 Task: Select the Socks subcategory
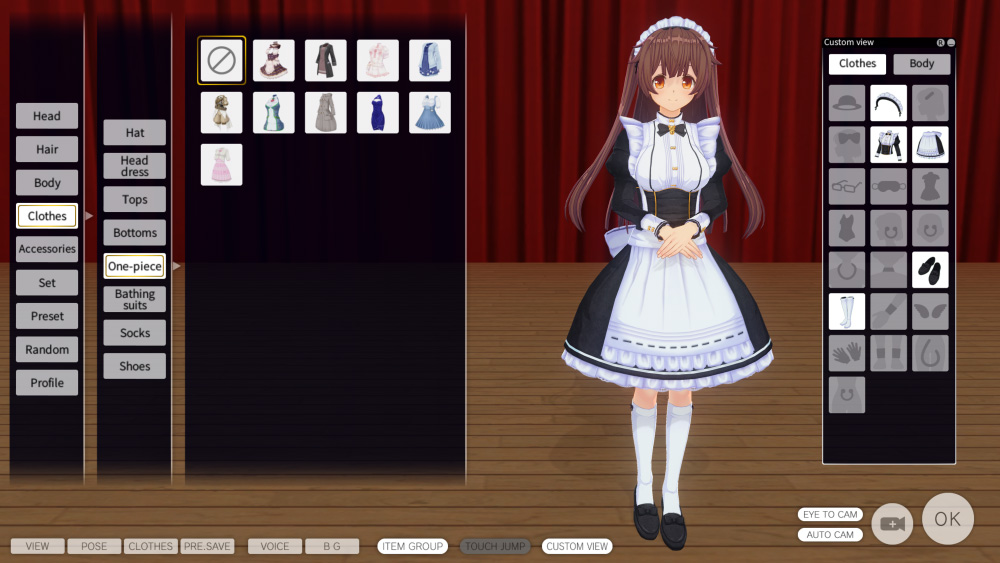[x=135, y=333]
